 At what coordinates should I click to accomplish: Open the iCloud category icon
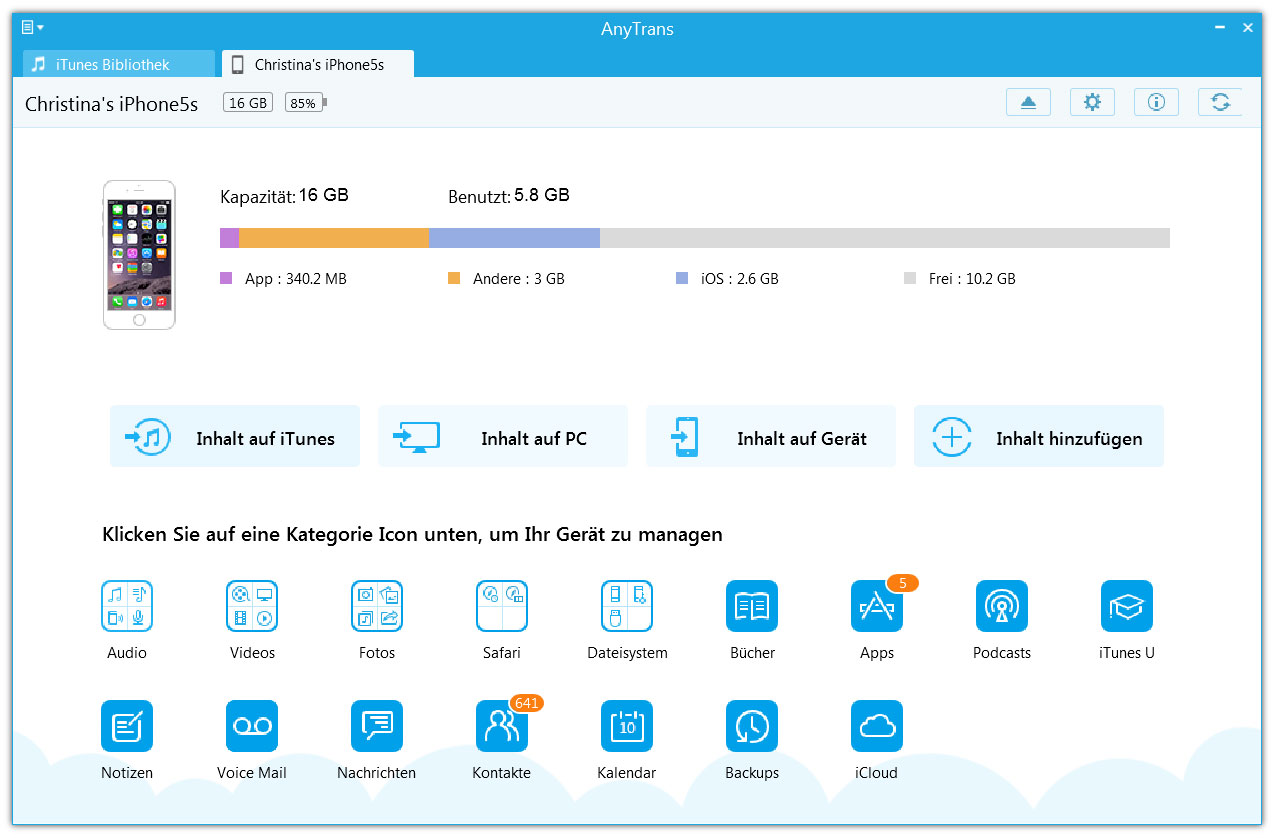pos(877,726)
